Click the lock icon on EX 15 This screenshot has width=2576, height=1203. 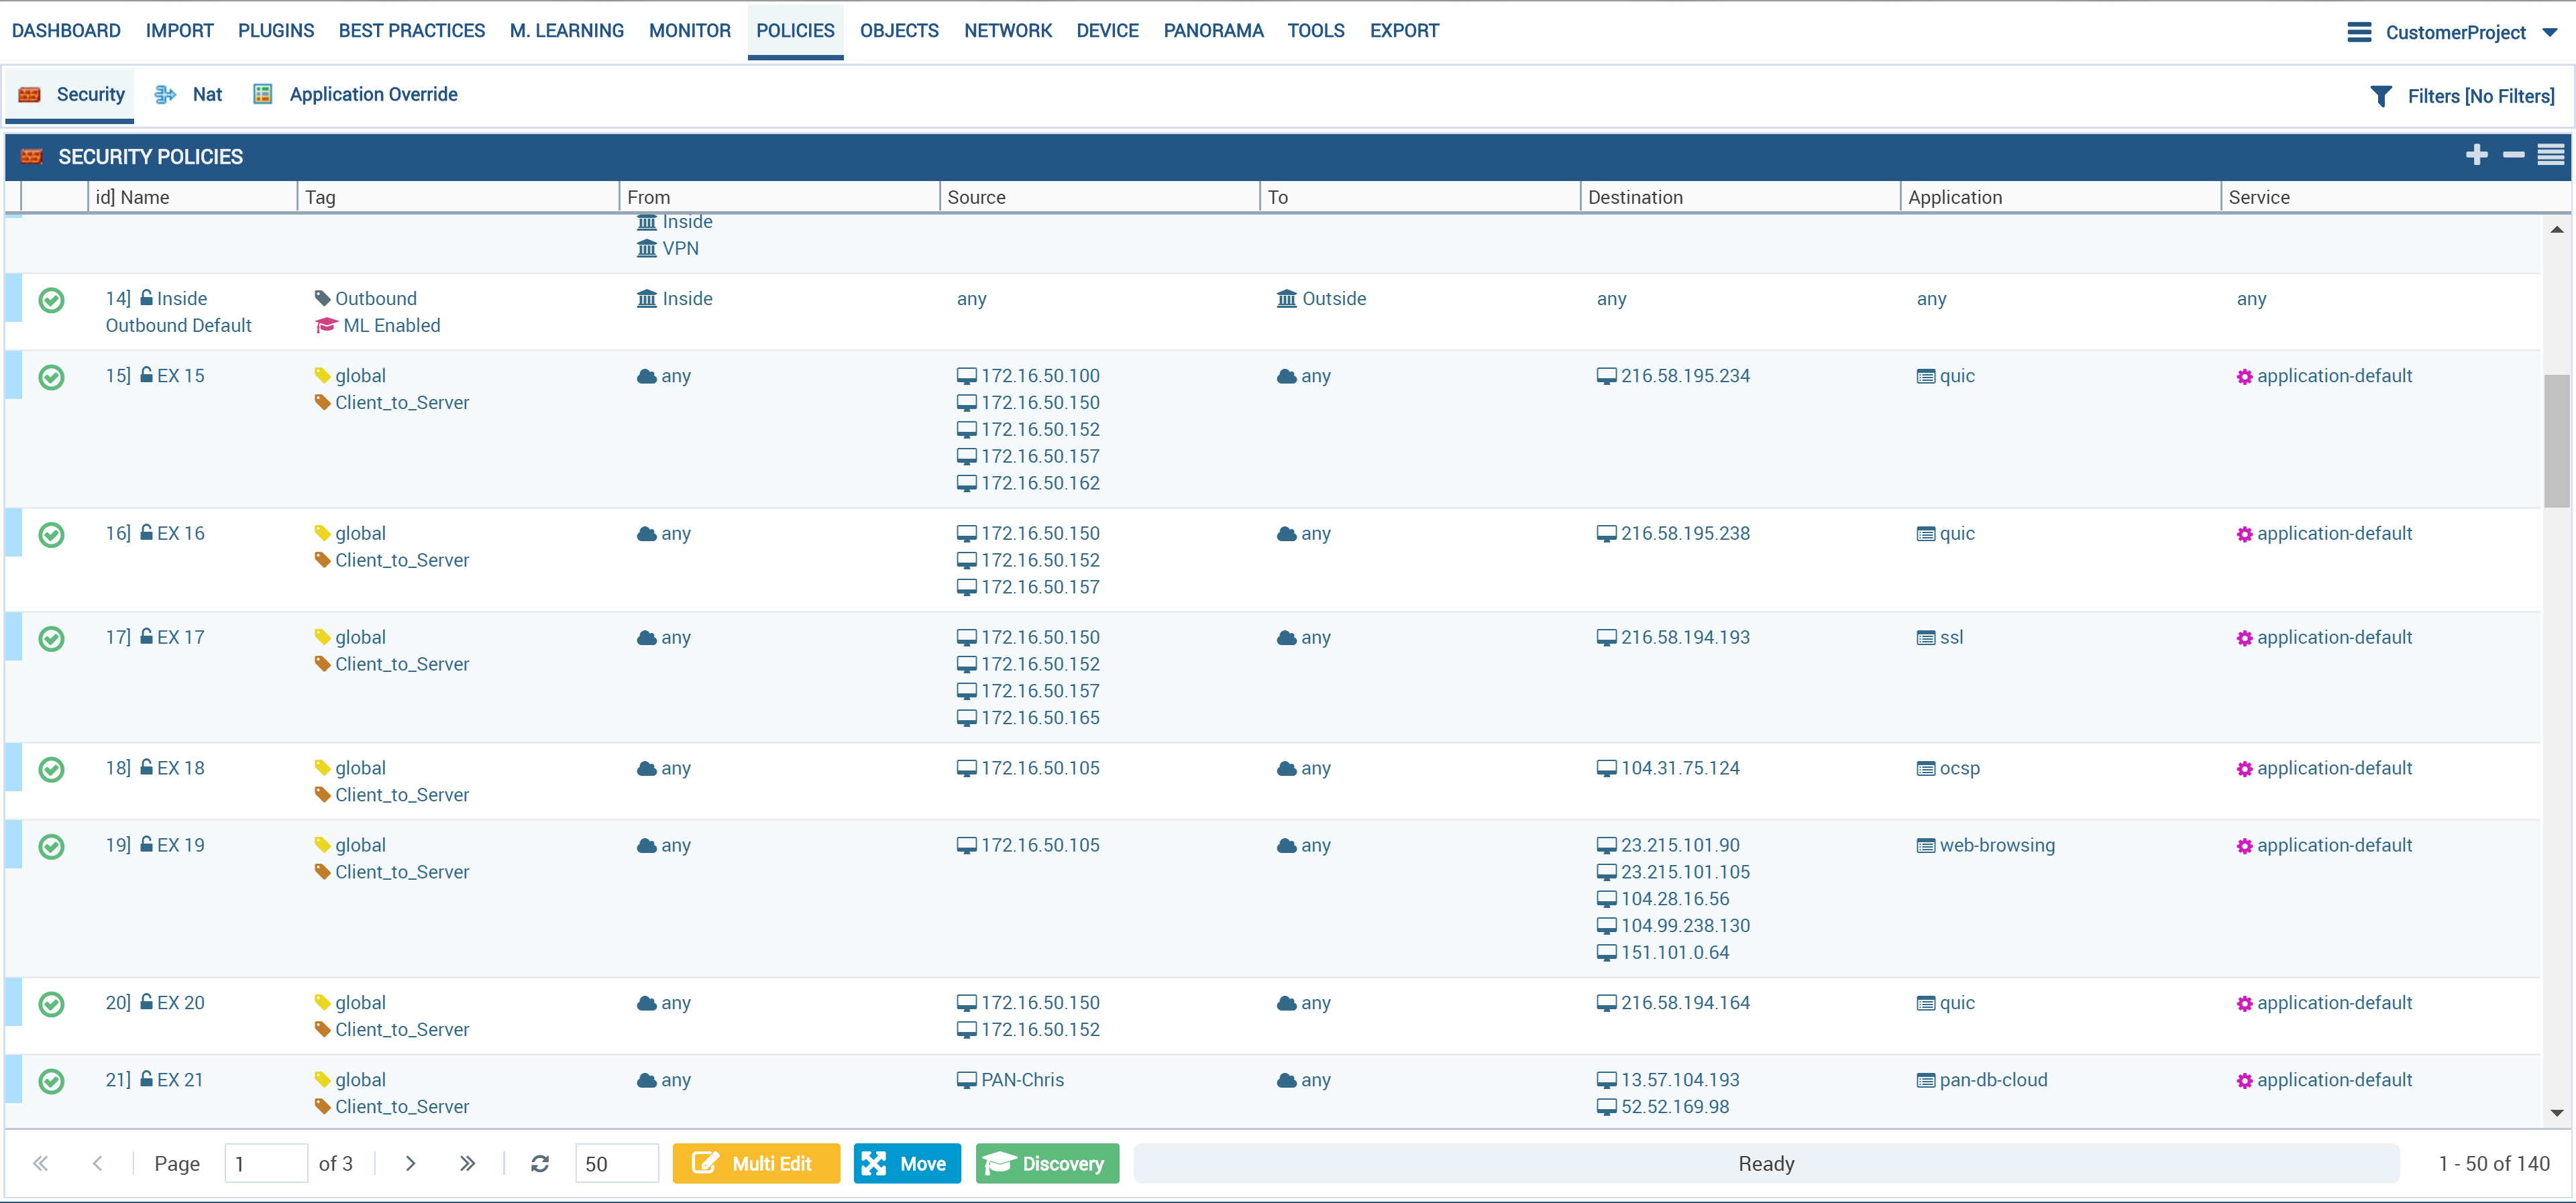(147, 375)
